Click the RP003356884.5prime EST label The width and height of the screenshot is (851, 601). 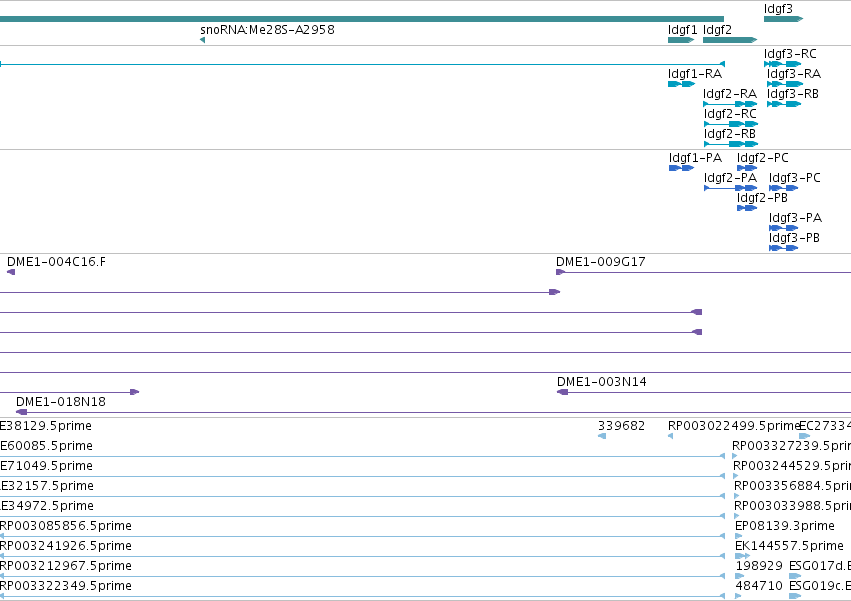point(792,486)
